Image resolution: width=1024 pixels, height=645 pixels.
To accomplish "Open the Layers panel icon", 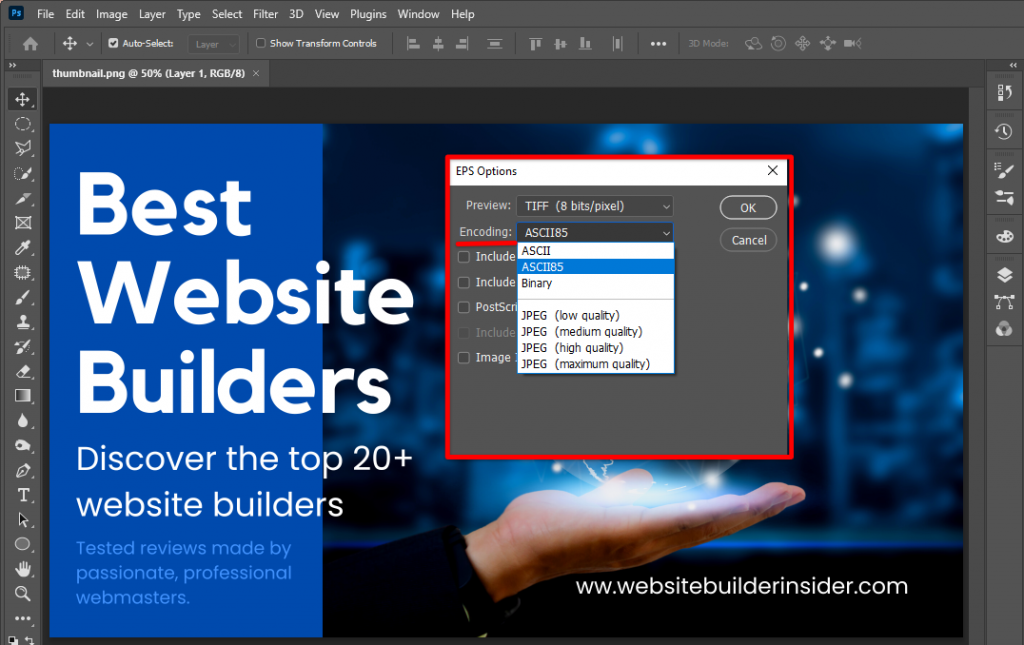I will (1004, 275).
